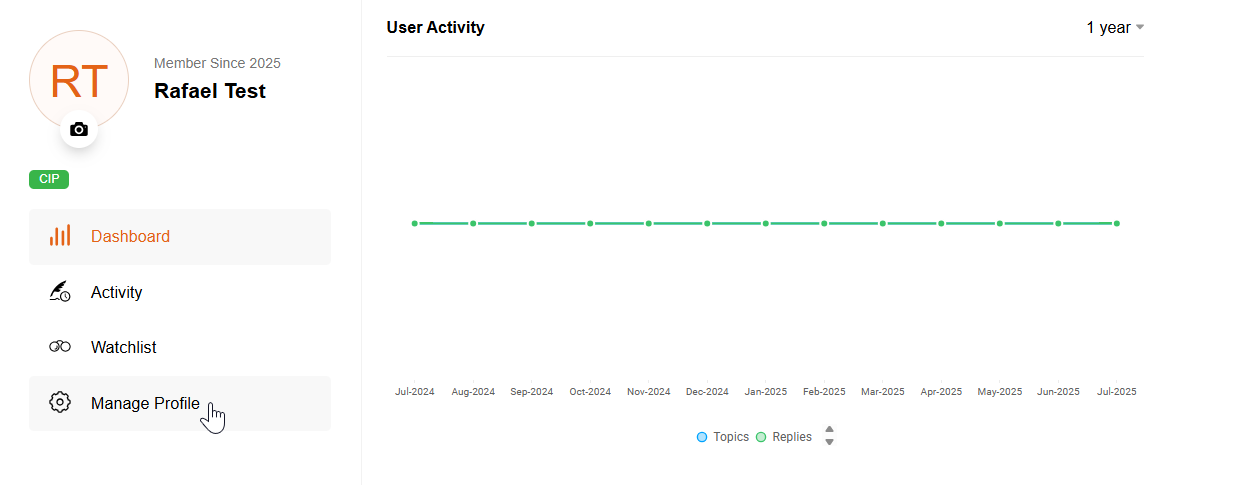
Task: Select Manage Profile in sidebar
Action: (x=145, y=404)
